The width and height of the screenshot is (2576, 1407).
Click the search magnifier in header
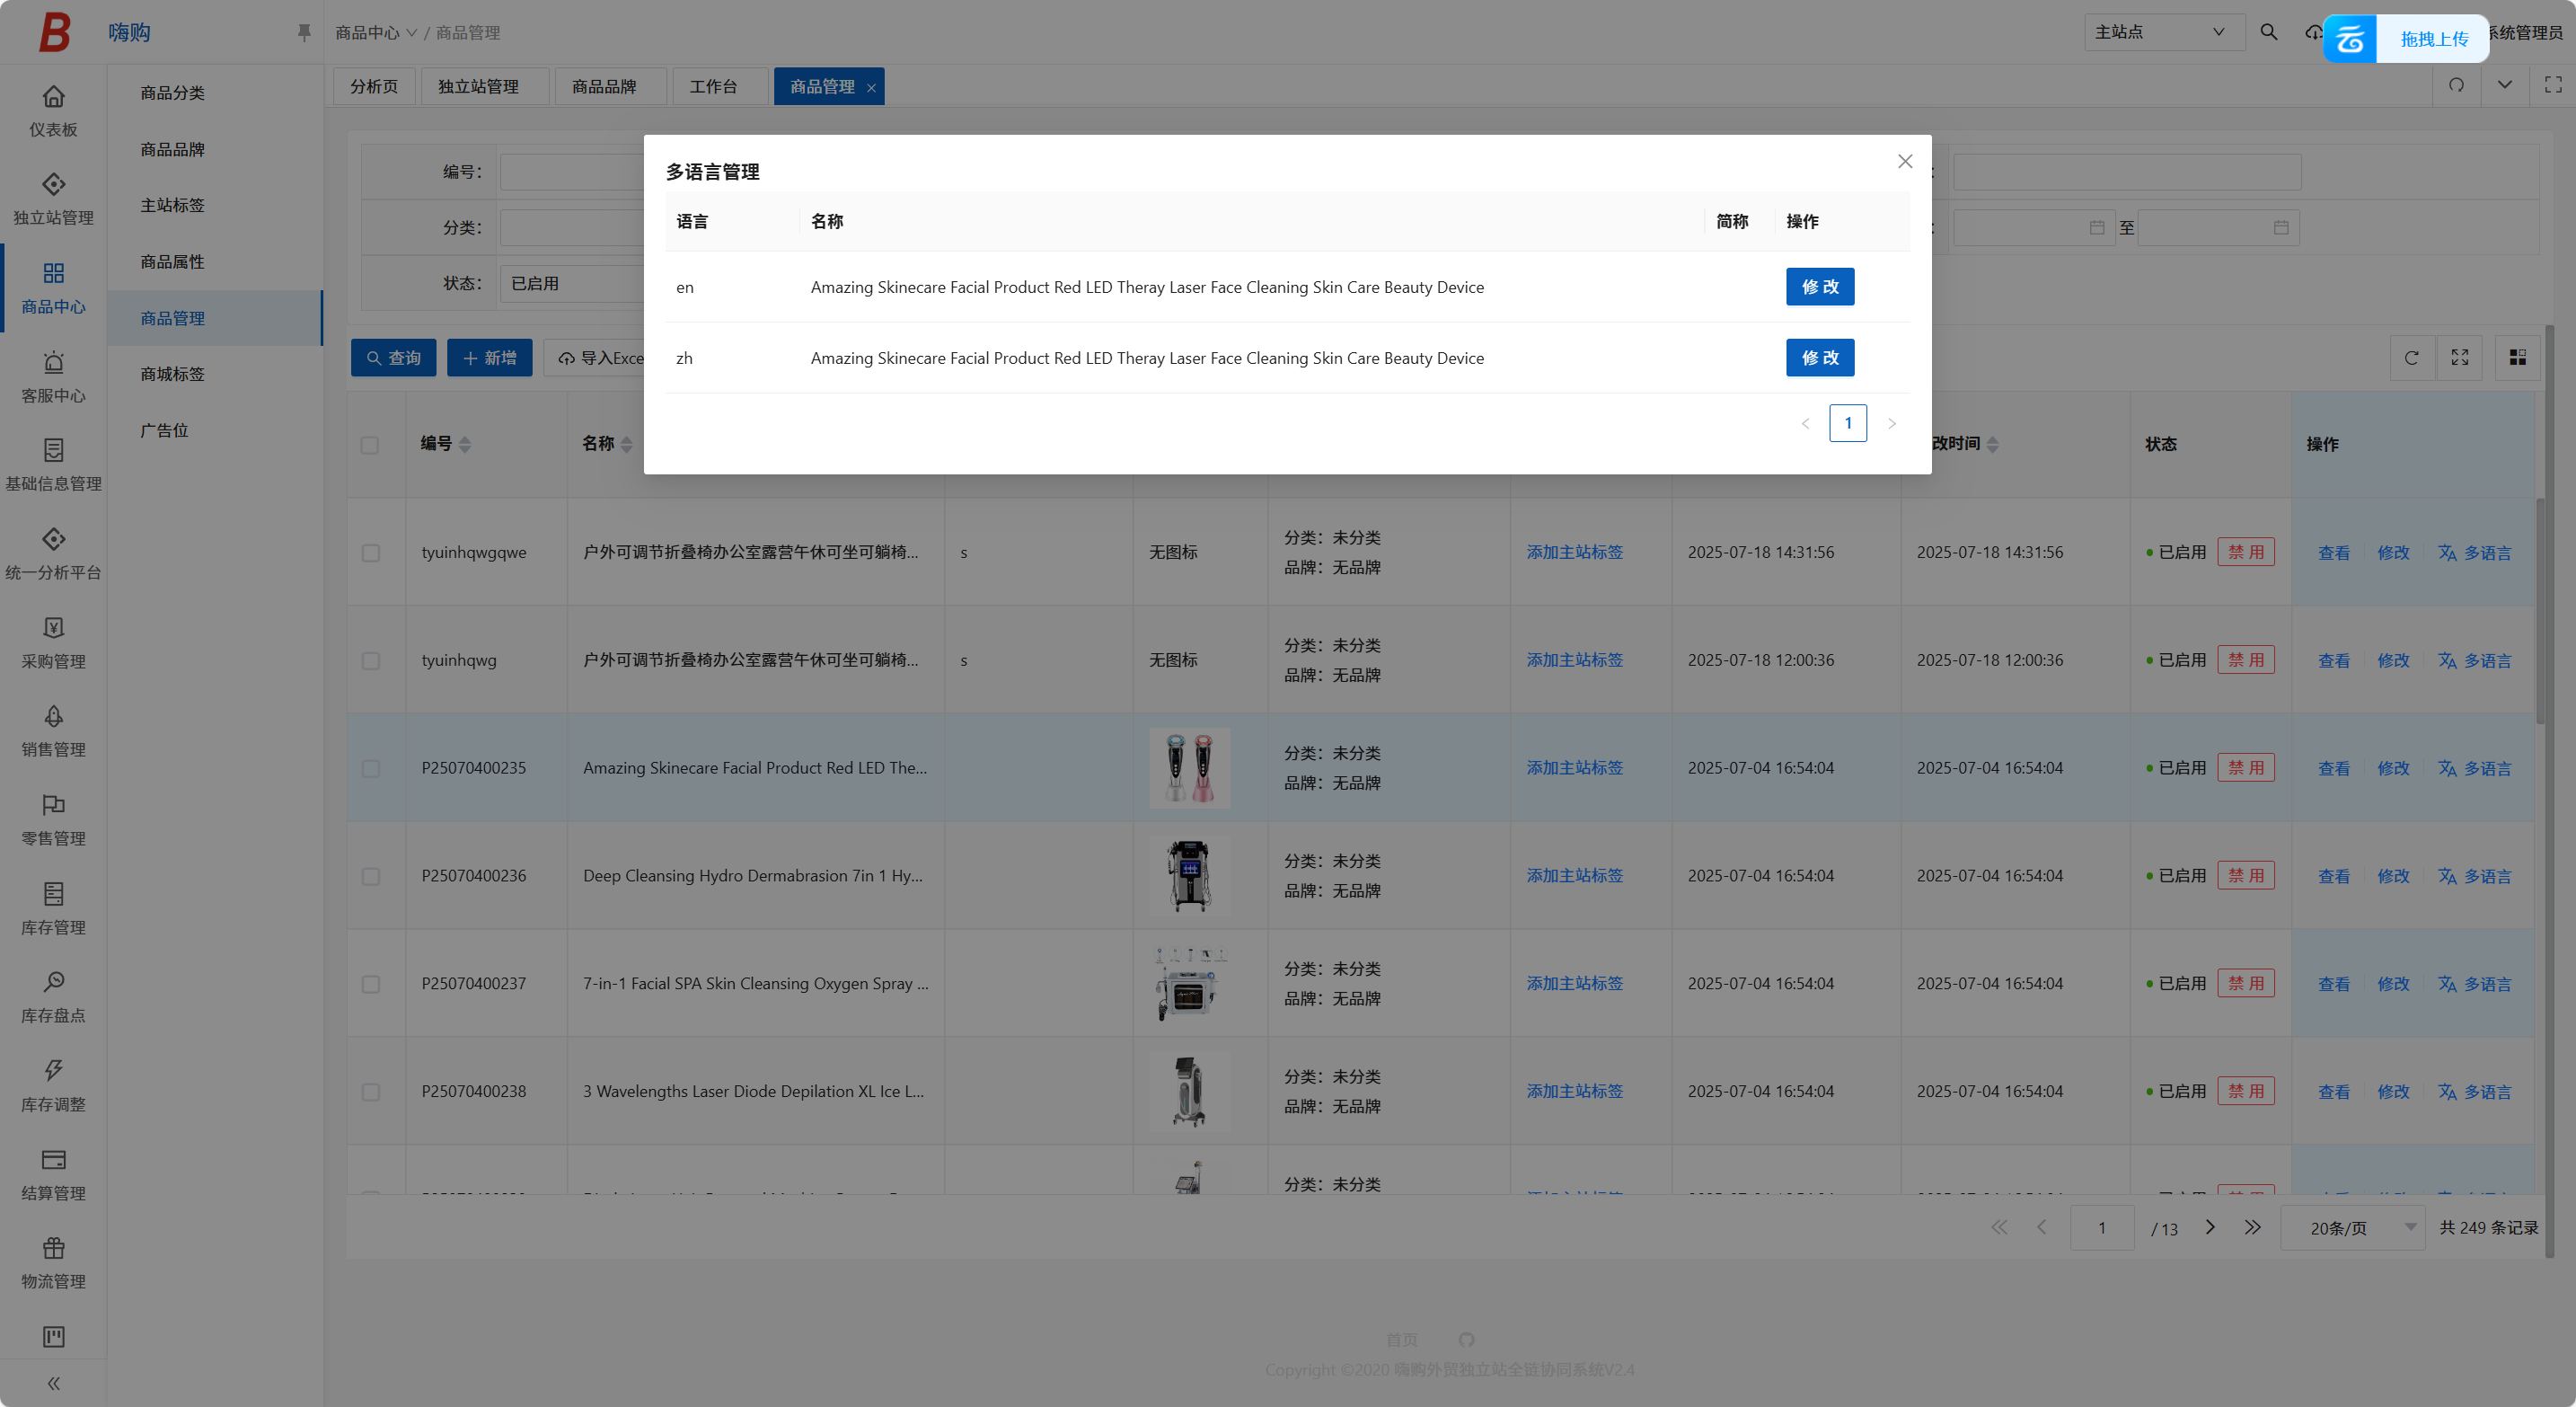coord(2268,32)
